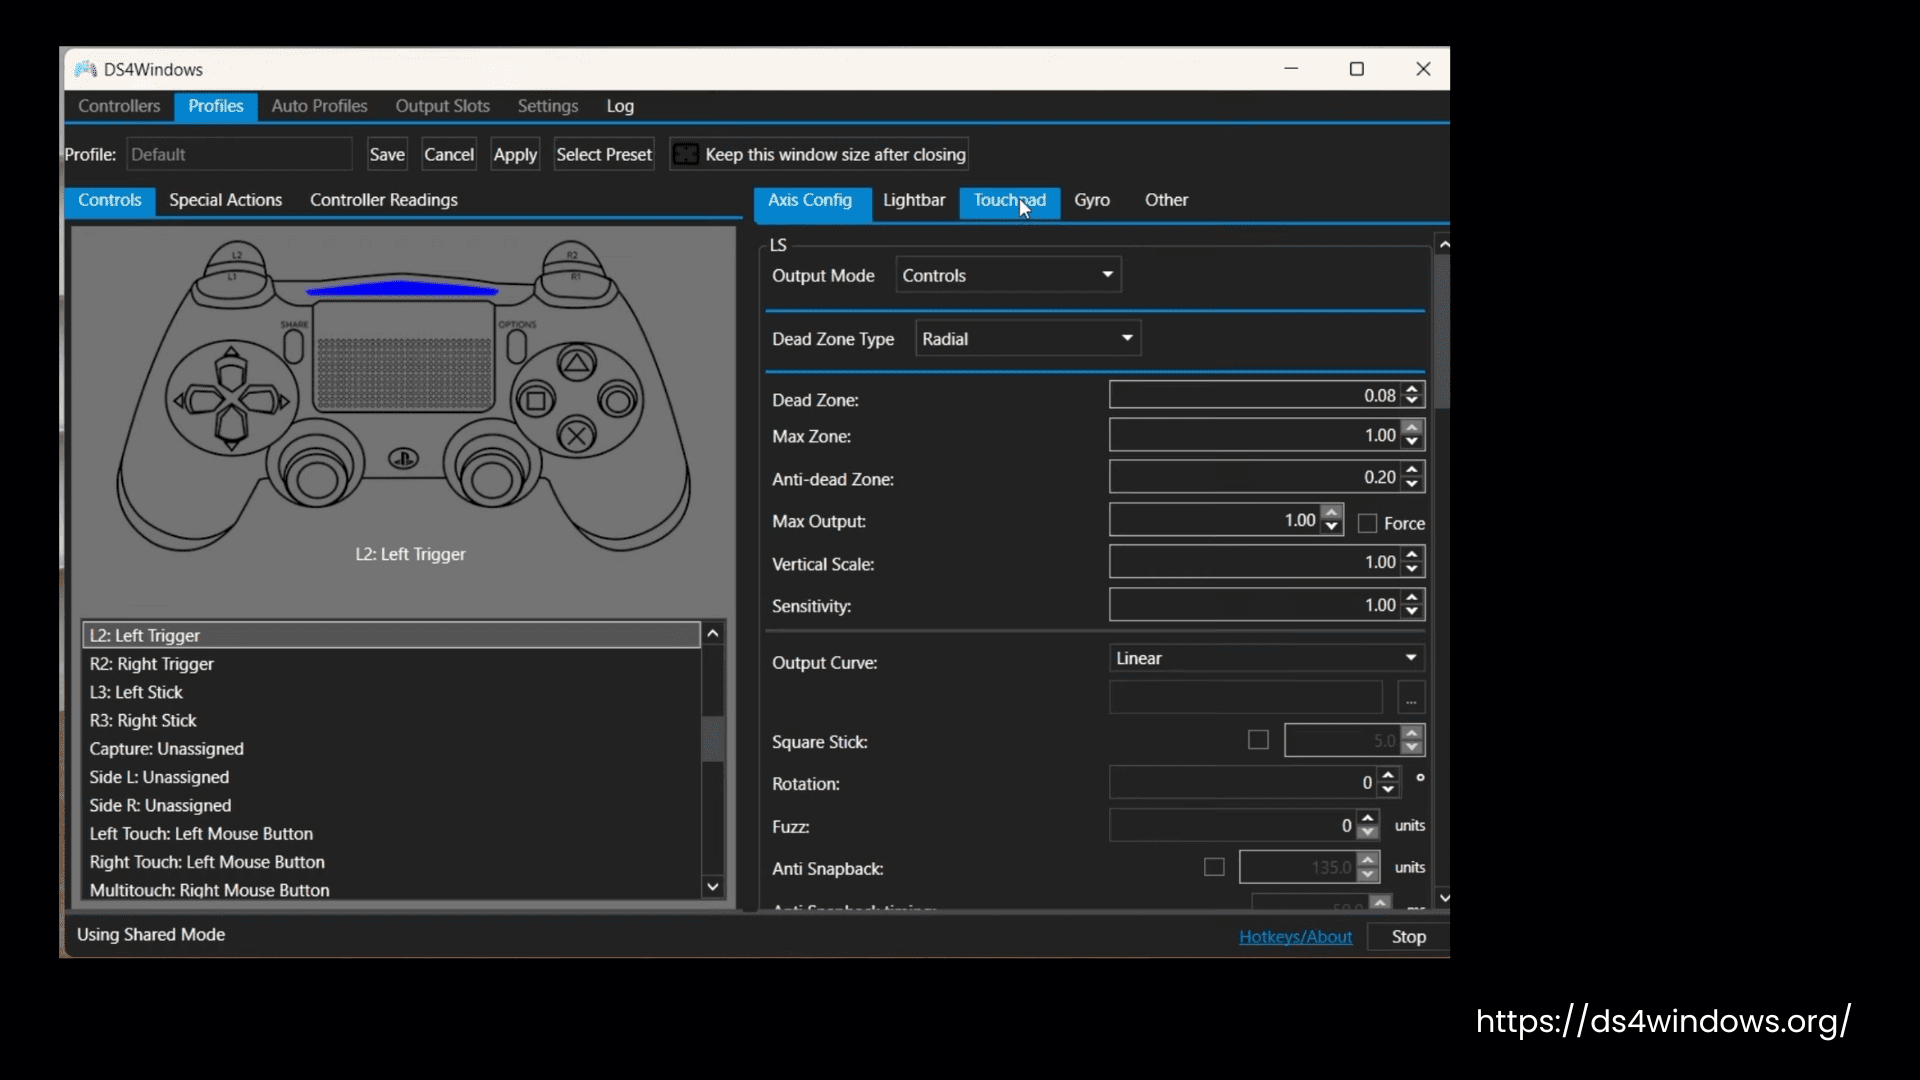Click the Triangle button on controller diagram
Screen dimensions: 1920x1080
tap(576, 363)
